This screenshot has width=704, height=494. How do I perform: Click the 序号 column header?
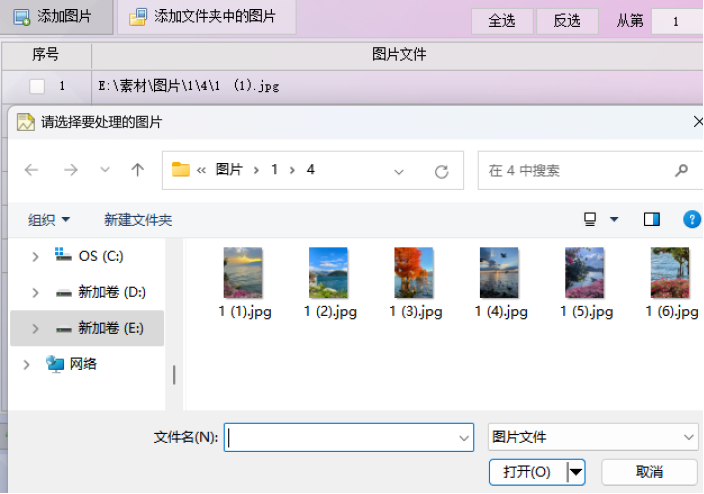pyautogui.click(x=46, y=55)
